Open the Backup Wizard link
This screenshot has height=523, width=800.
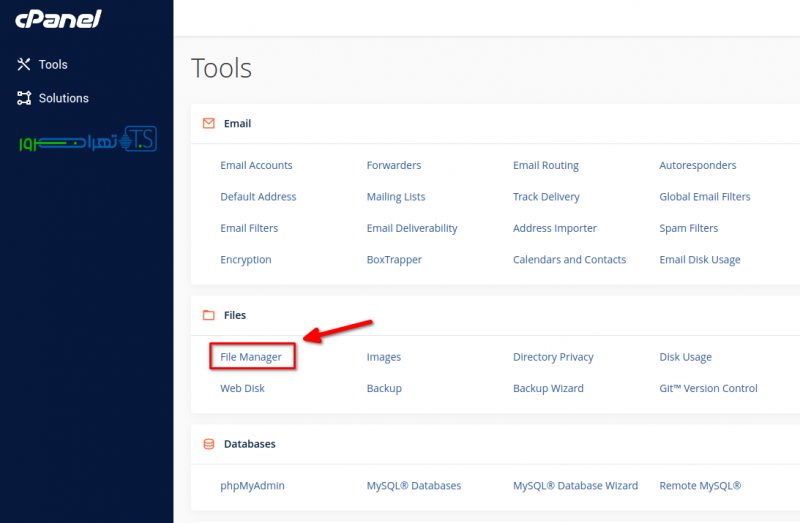[548, 388]
